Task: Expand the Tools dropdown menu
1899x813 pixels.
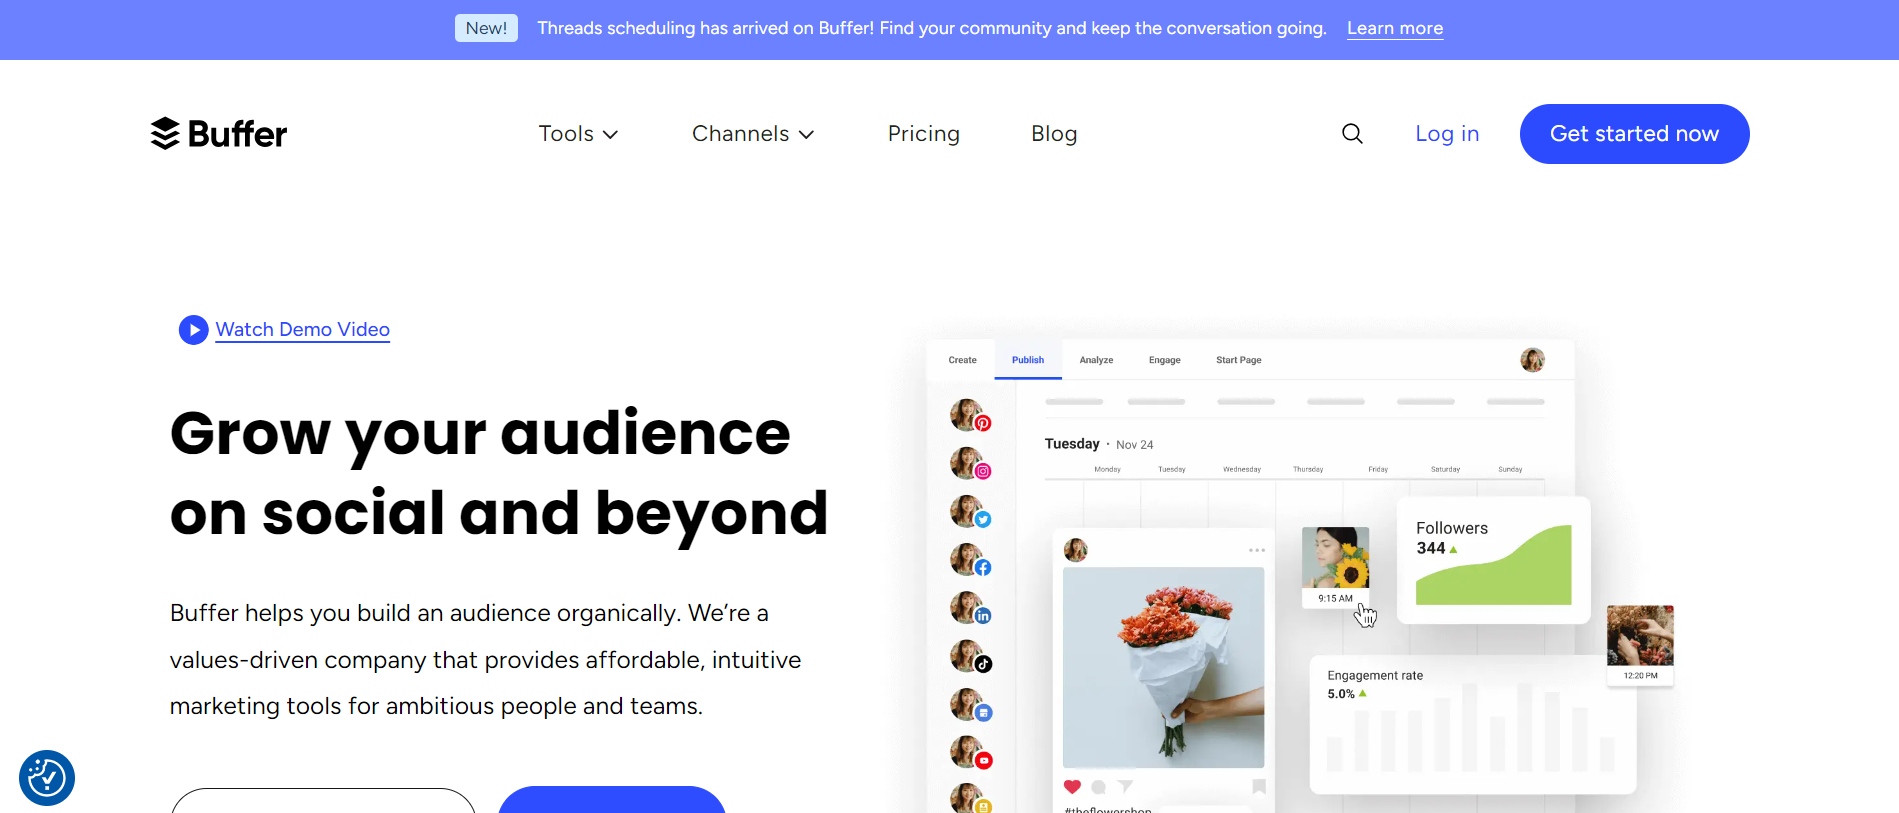Action: click(578, 134)
